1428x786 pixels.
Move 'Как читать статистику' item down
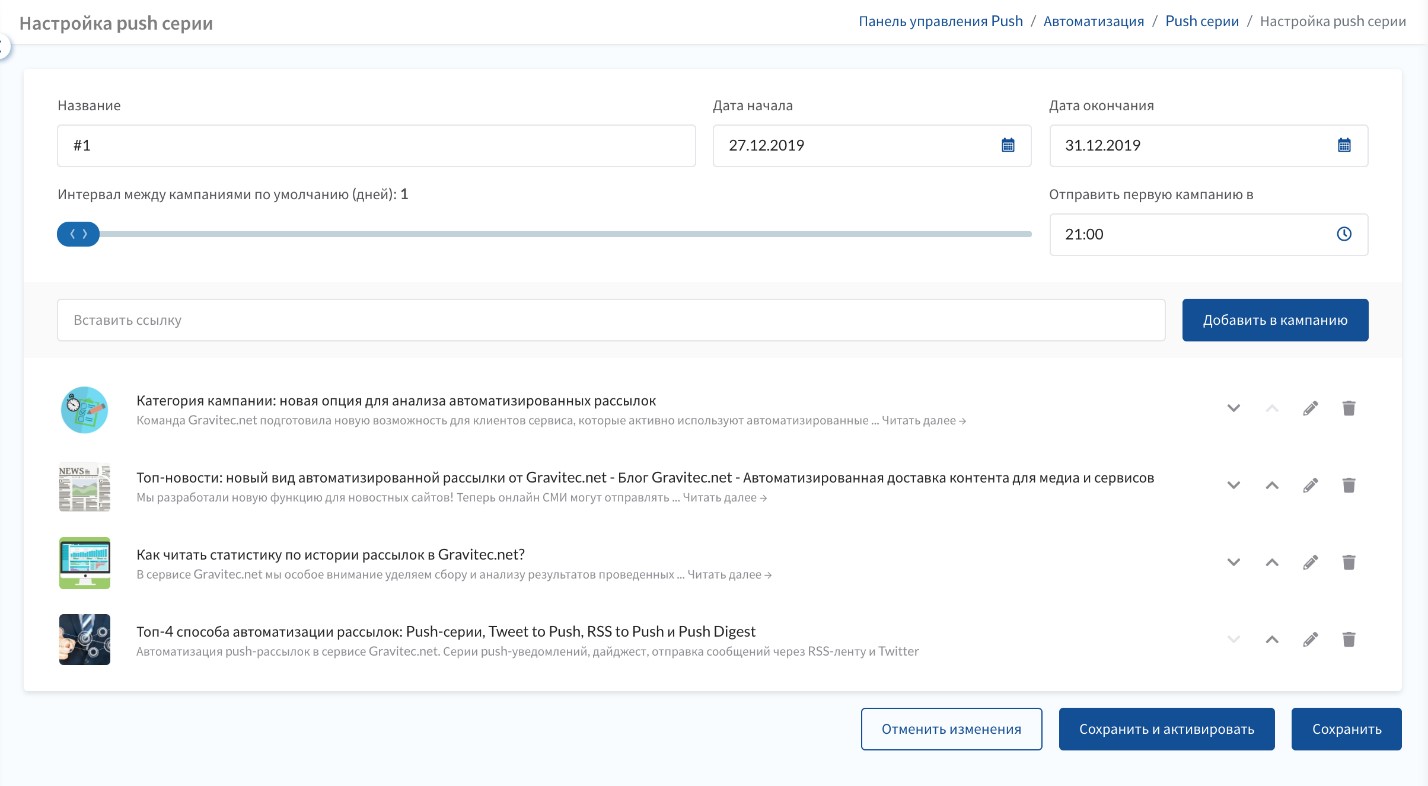point(1234,562)
